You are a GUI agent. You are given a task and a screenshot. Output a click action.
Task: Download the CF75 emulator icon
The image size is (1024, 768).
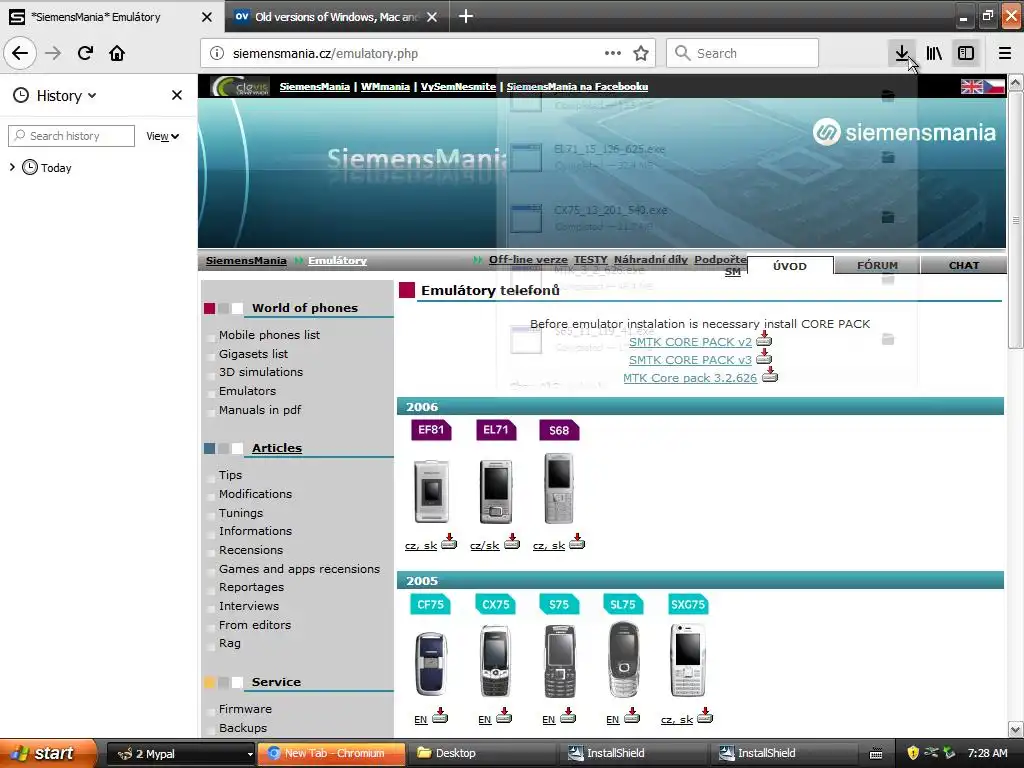click(440, 716)
